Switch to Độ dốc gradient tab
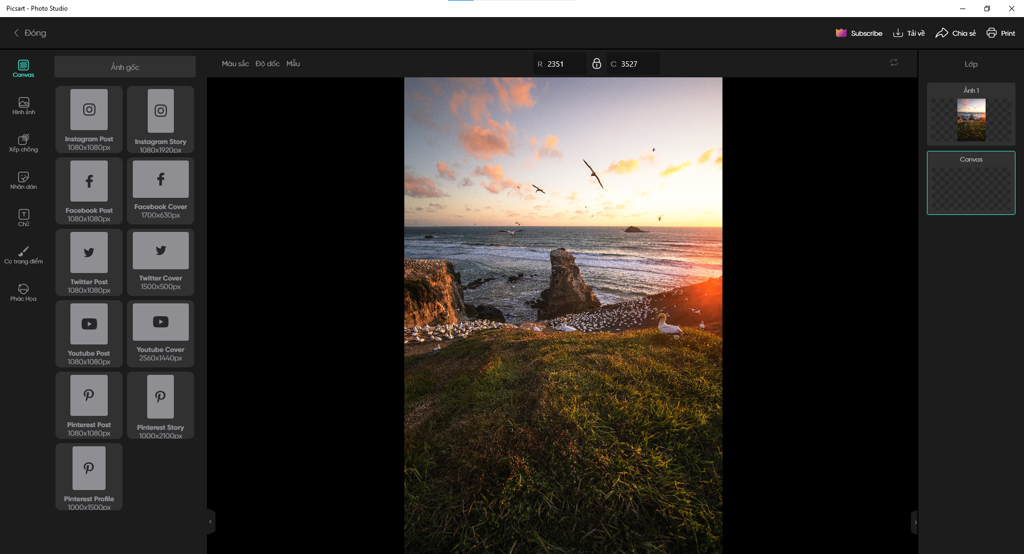This screenshot has height=554, width=1024. (267, 63)
